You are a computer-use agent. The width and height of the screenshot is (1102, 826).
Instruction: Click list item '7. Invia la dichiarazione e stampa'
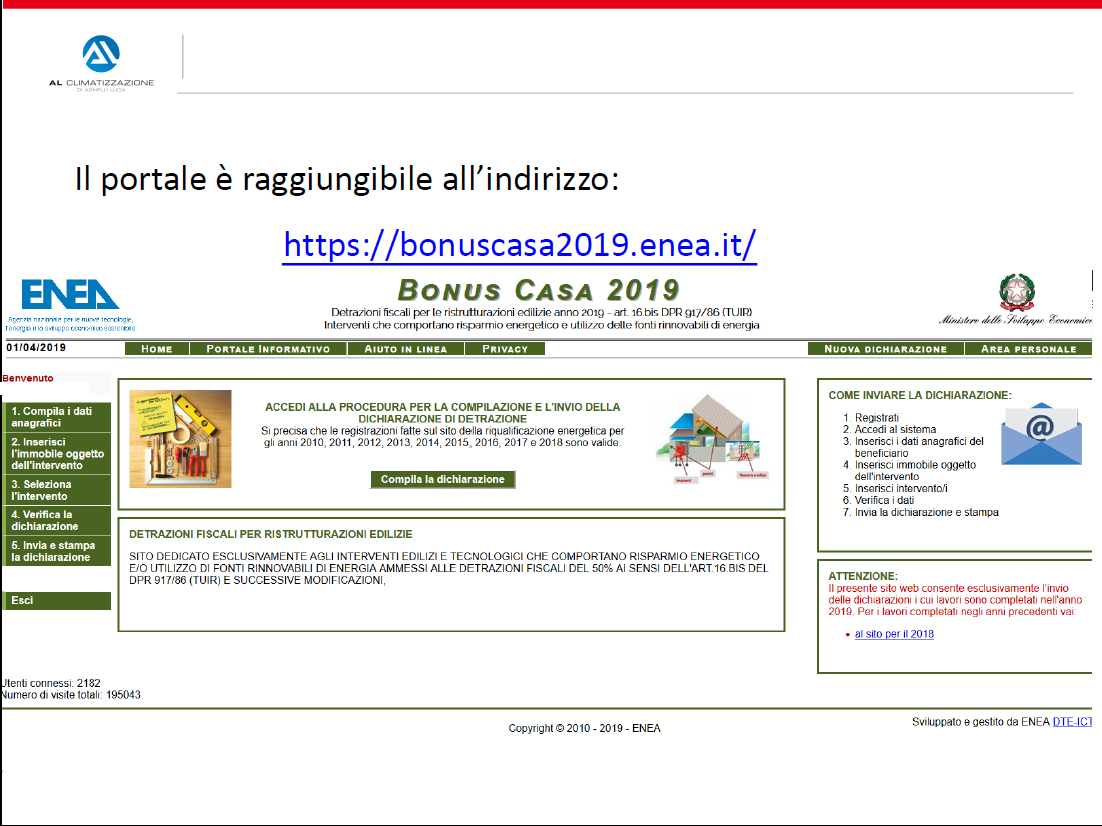921,512
